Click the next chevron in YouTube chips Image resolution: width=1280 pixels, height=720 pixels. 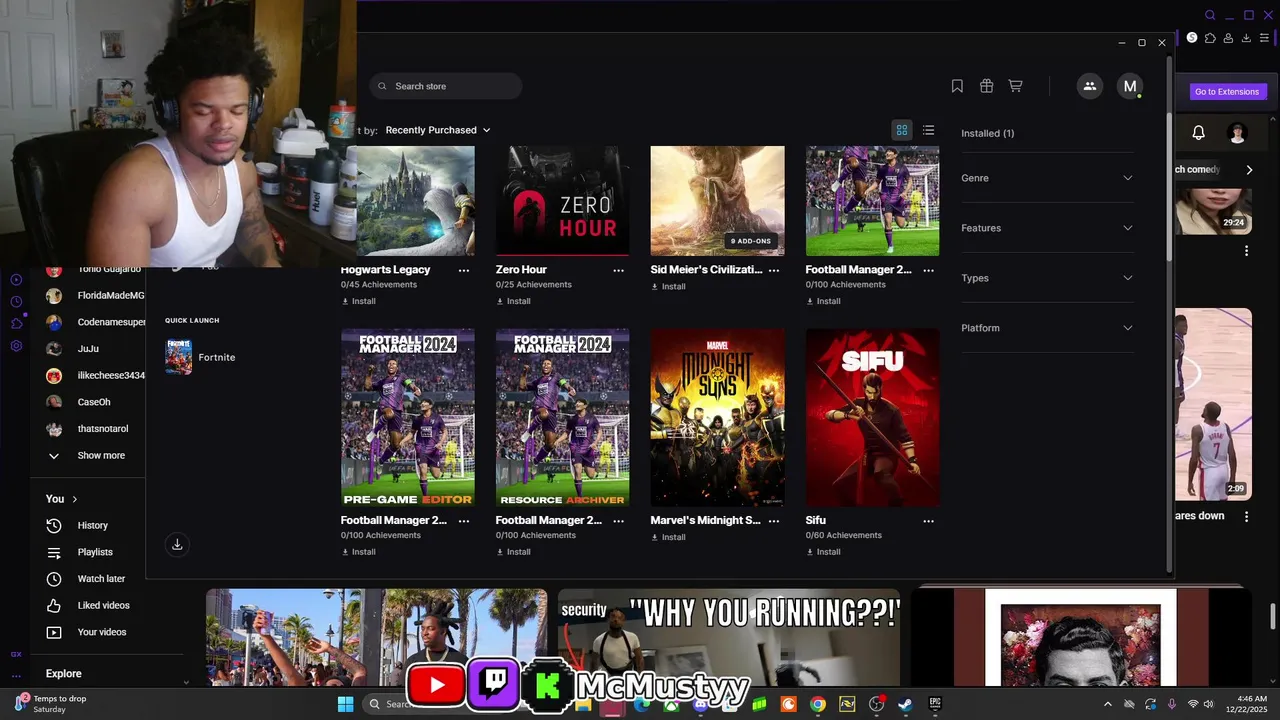pos(1249,170)
